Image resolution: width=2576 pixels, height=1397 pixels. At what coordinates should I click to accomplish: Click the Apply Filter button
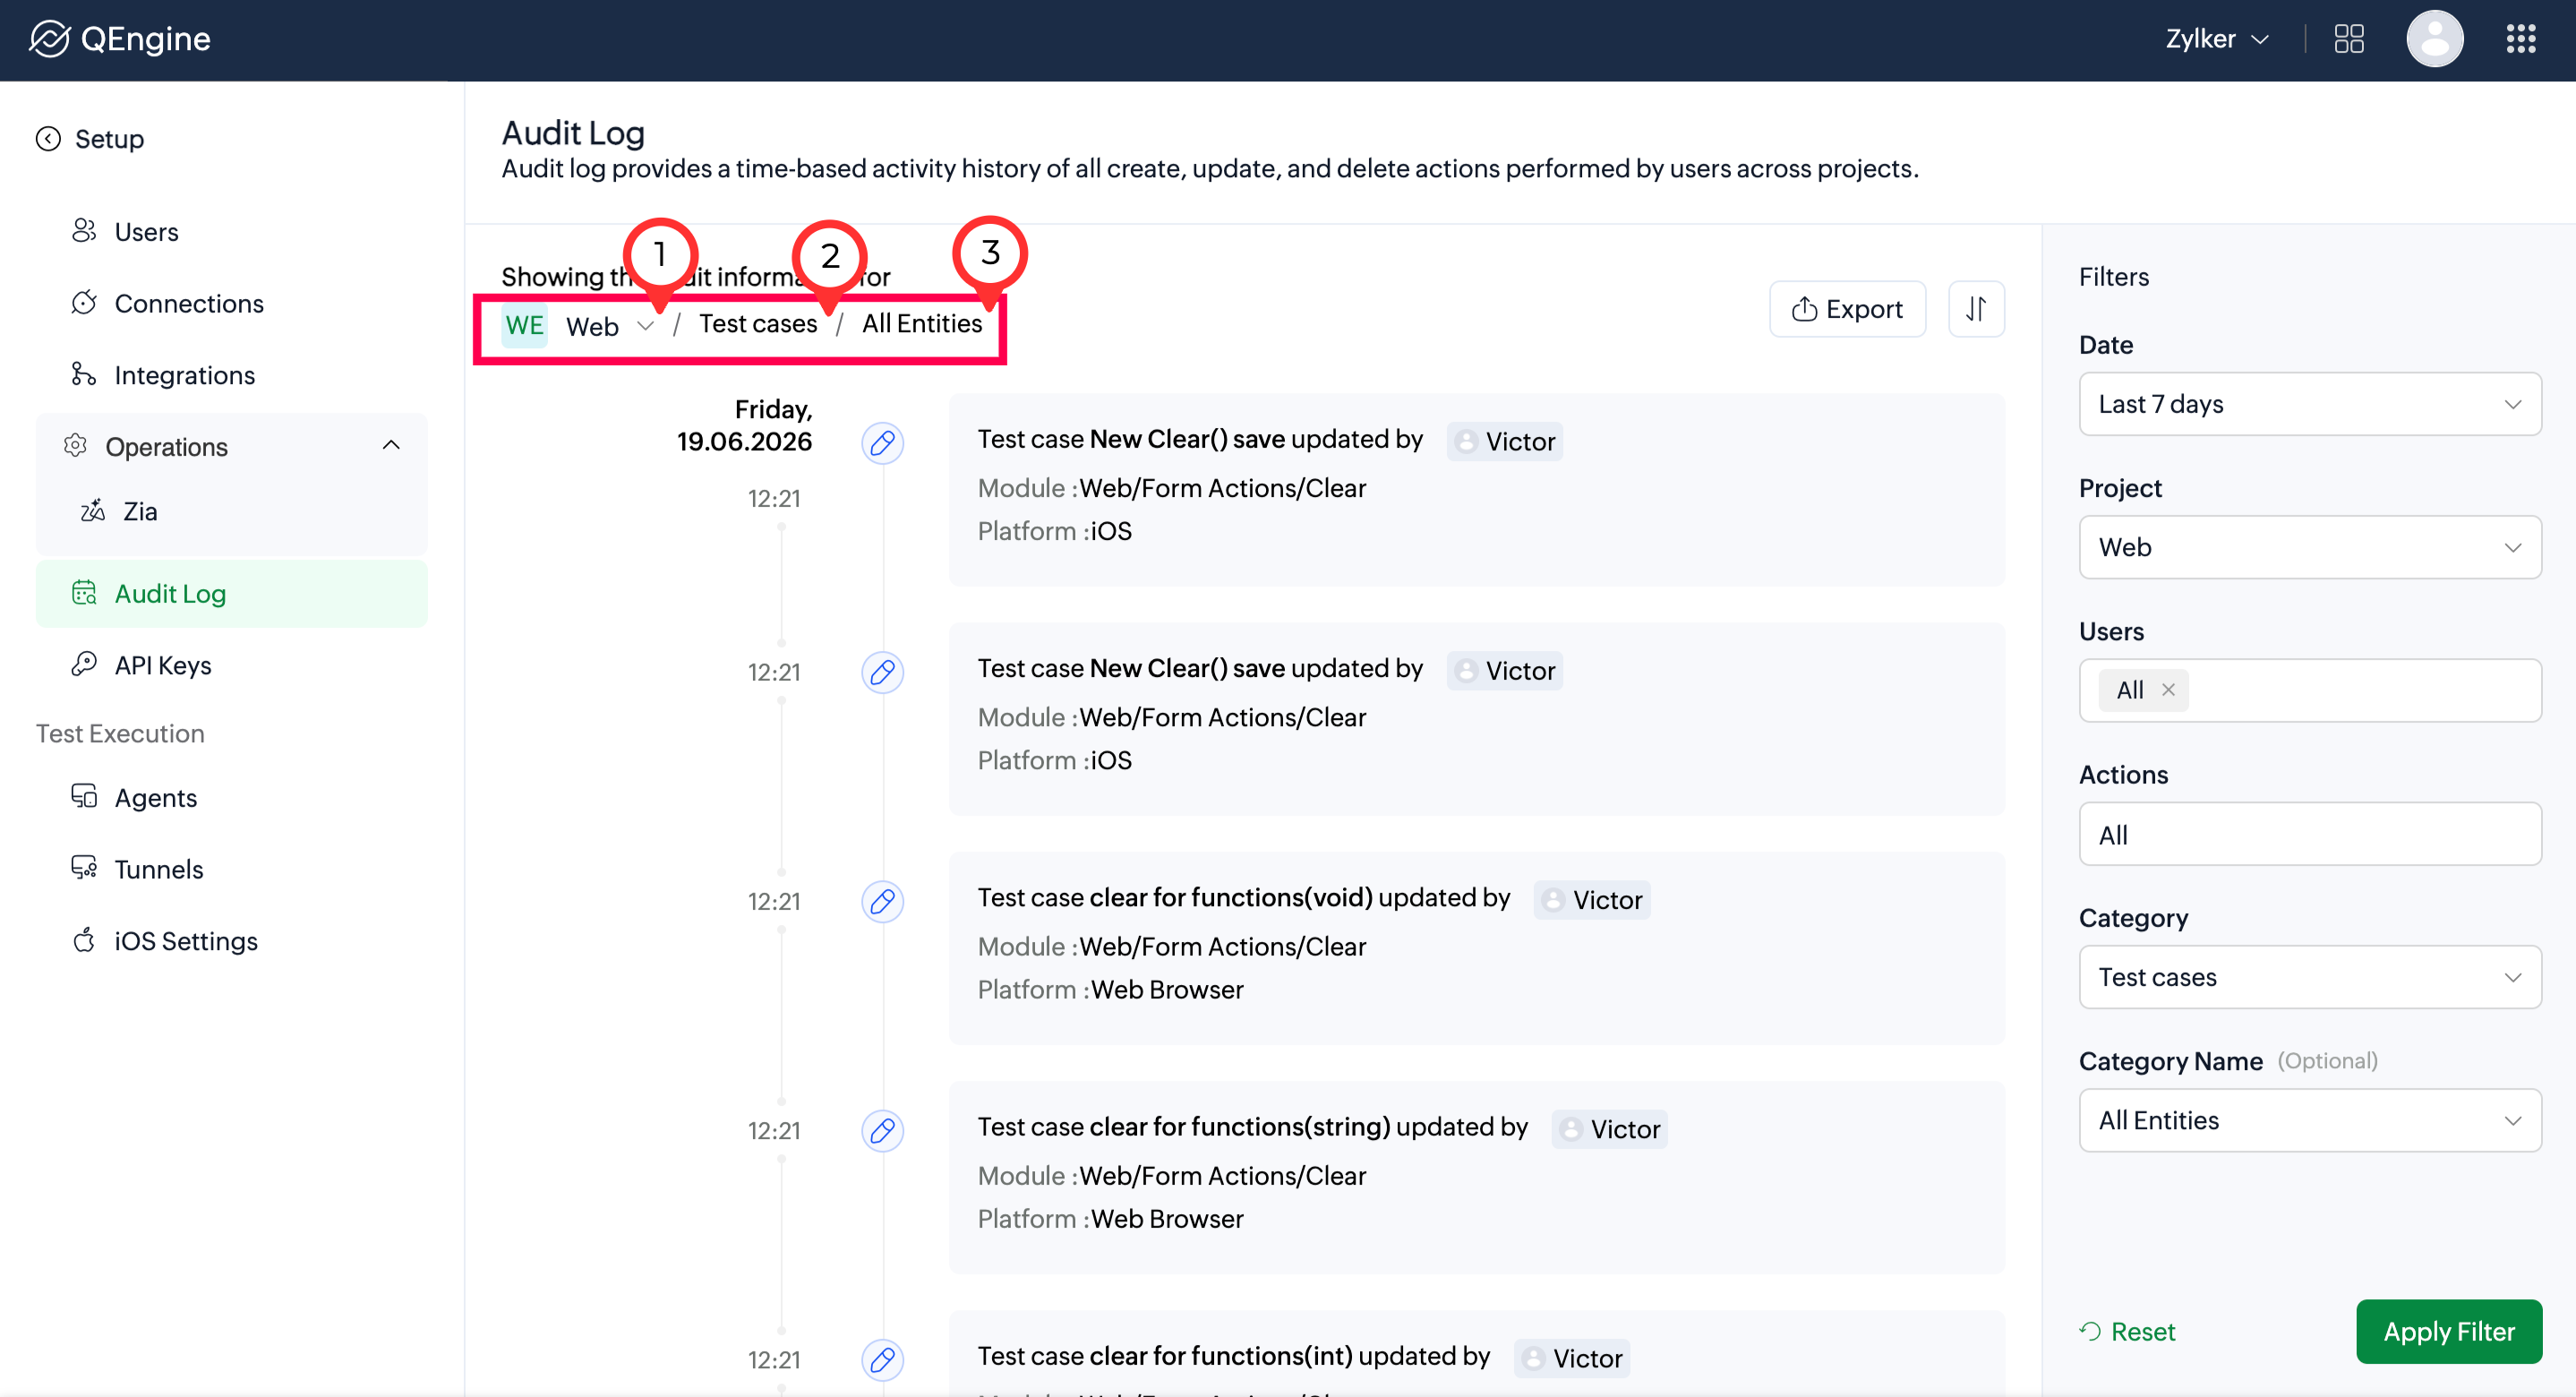pyautogui.click(x=2449, y=1332)
